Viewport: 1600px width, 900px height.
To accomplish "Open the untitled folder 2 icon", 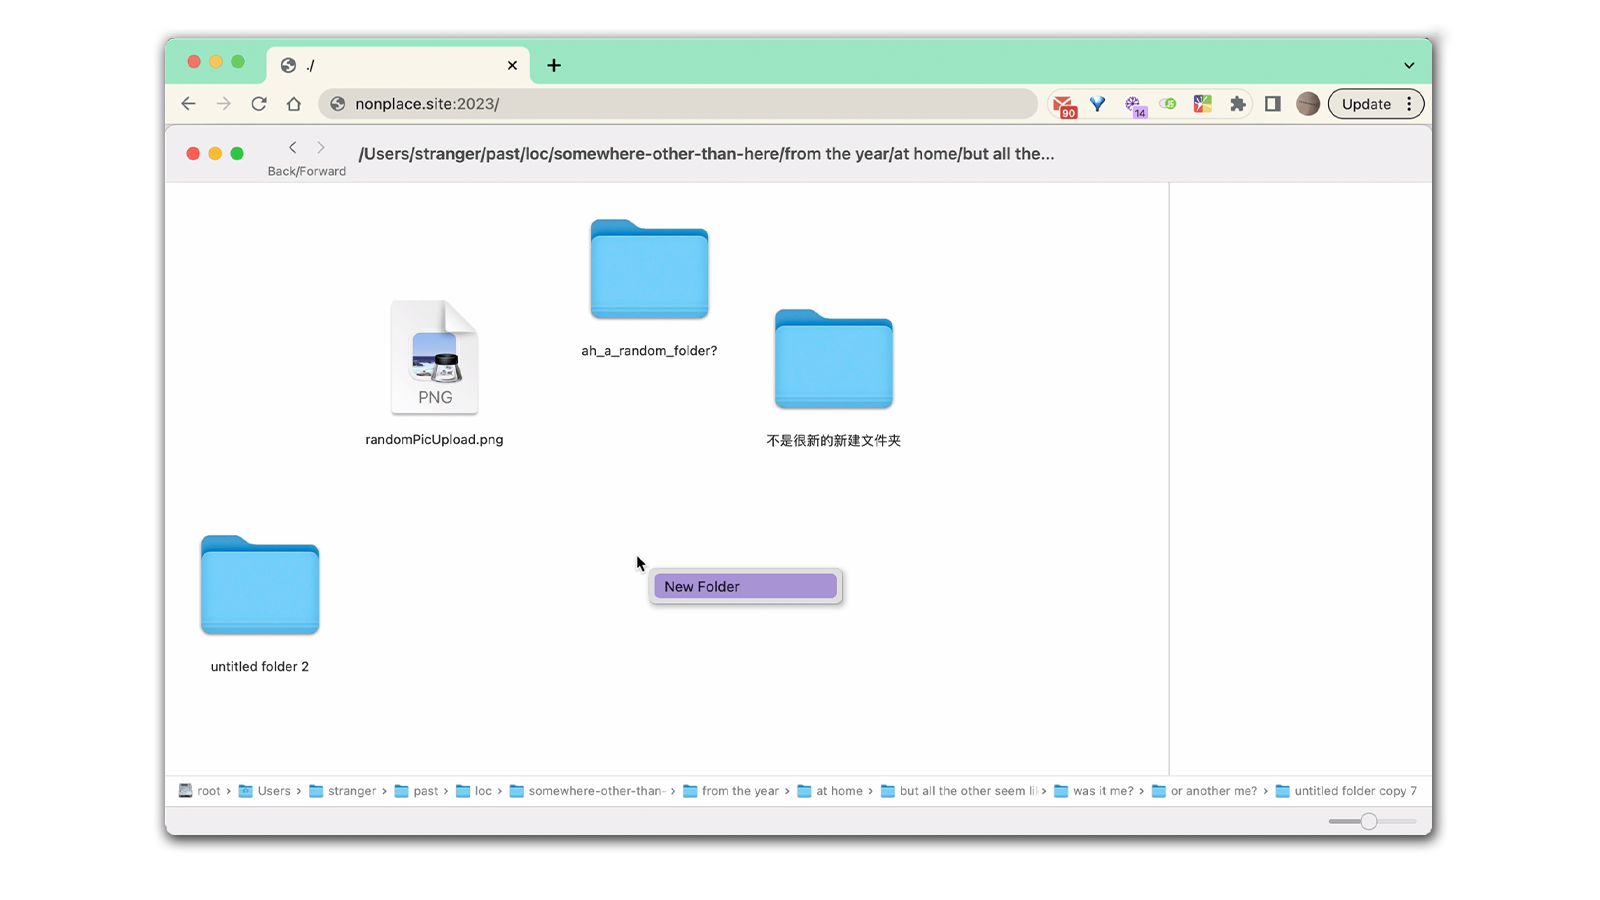I will (x=260, y=586).
